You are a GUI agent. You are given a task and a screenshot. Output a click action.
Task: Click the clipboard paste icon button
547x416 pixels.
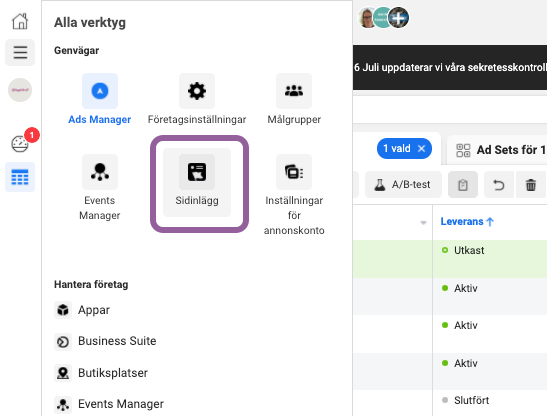(463, 185)
